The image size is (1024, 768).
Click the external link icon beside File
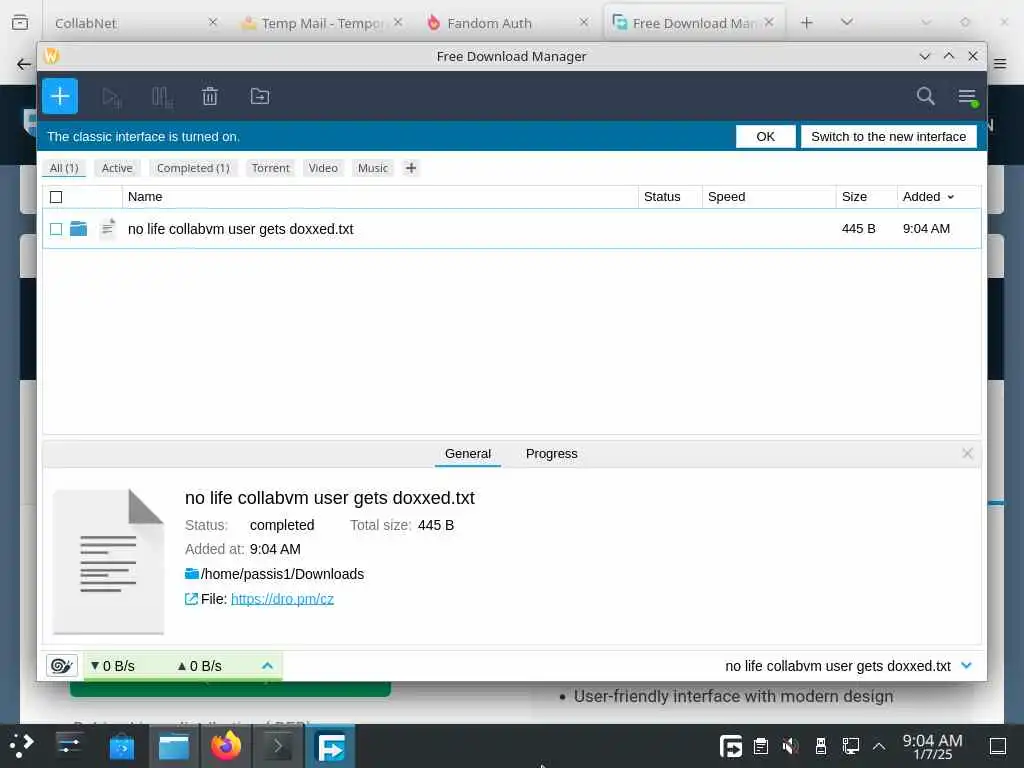point(191,599)
